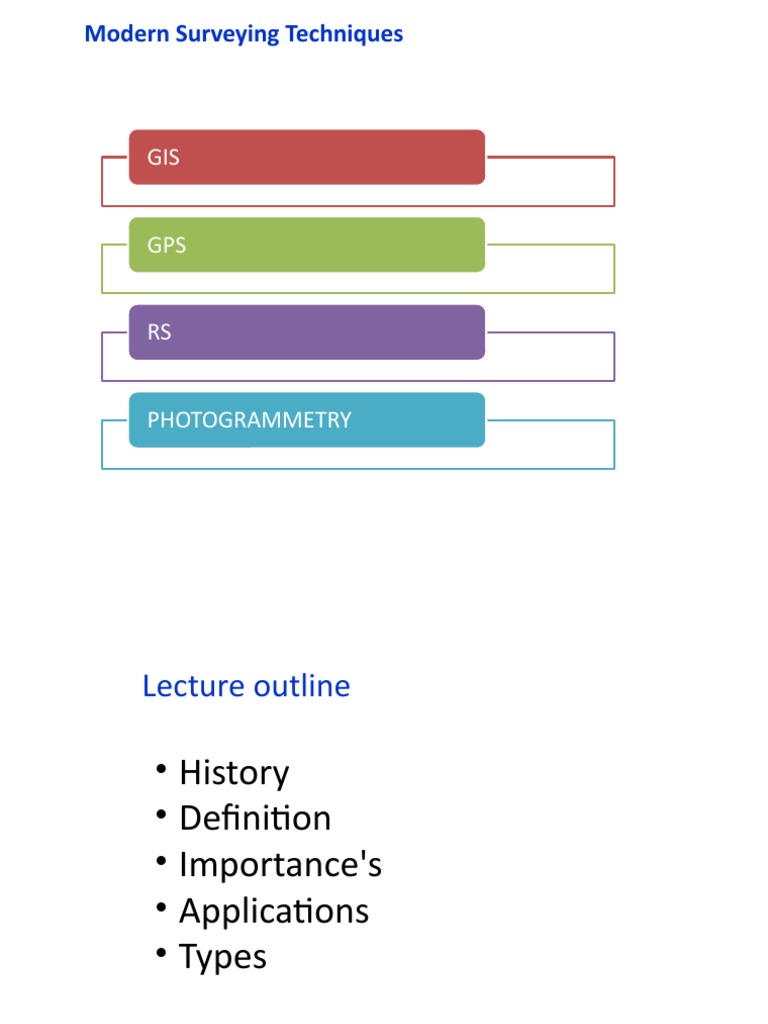The width and height of the screenshot is (768, 1024).
Task: Select the green GPS block
Action: [x=307, y=245]
